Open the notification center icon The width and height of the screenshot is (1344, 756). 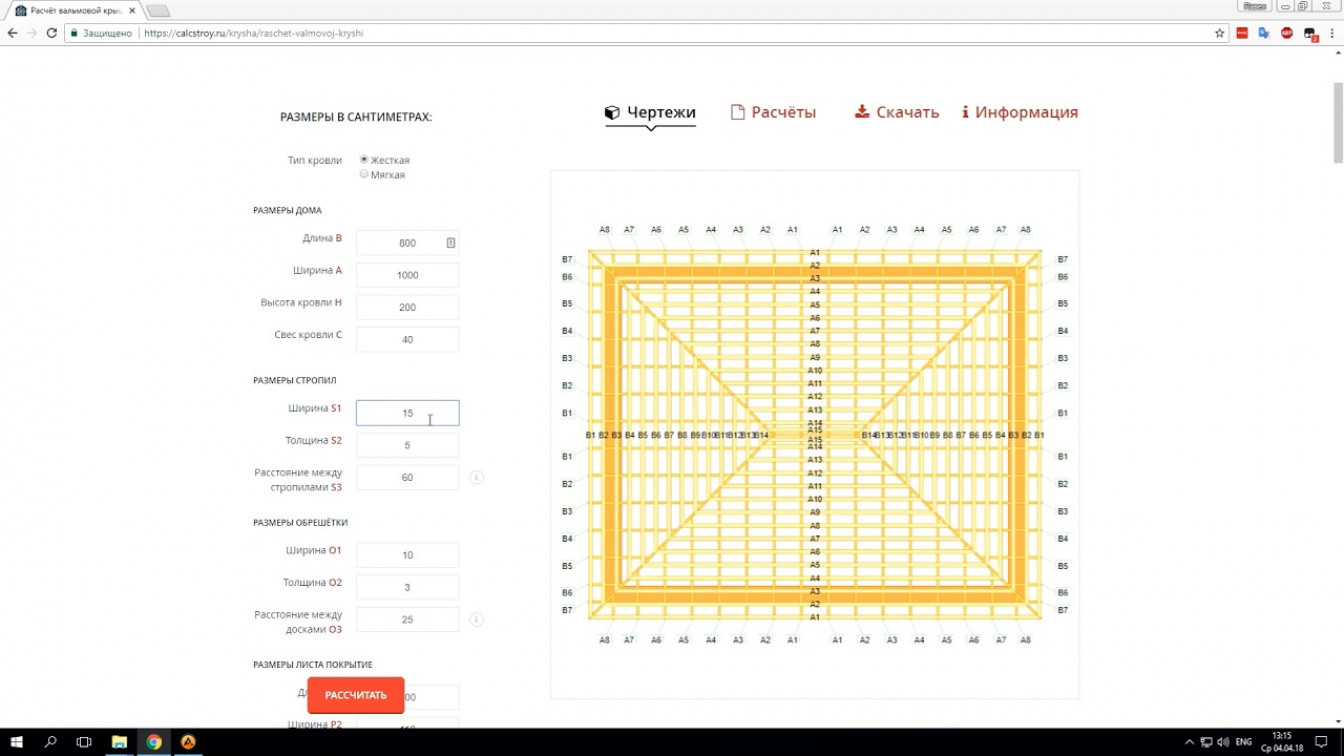(x=1321, y=742)
